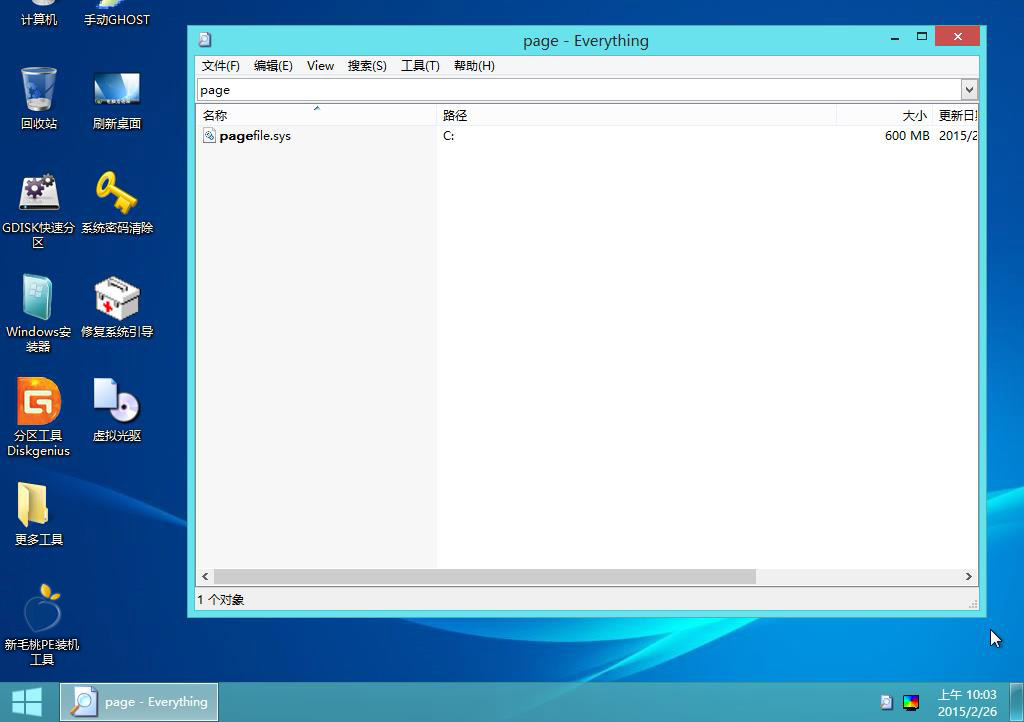The image size is (1024, 722).
Task: Open the 帮助(H) menu
Action: pyautogui.click(x=474, y=66)
